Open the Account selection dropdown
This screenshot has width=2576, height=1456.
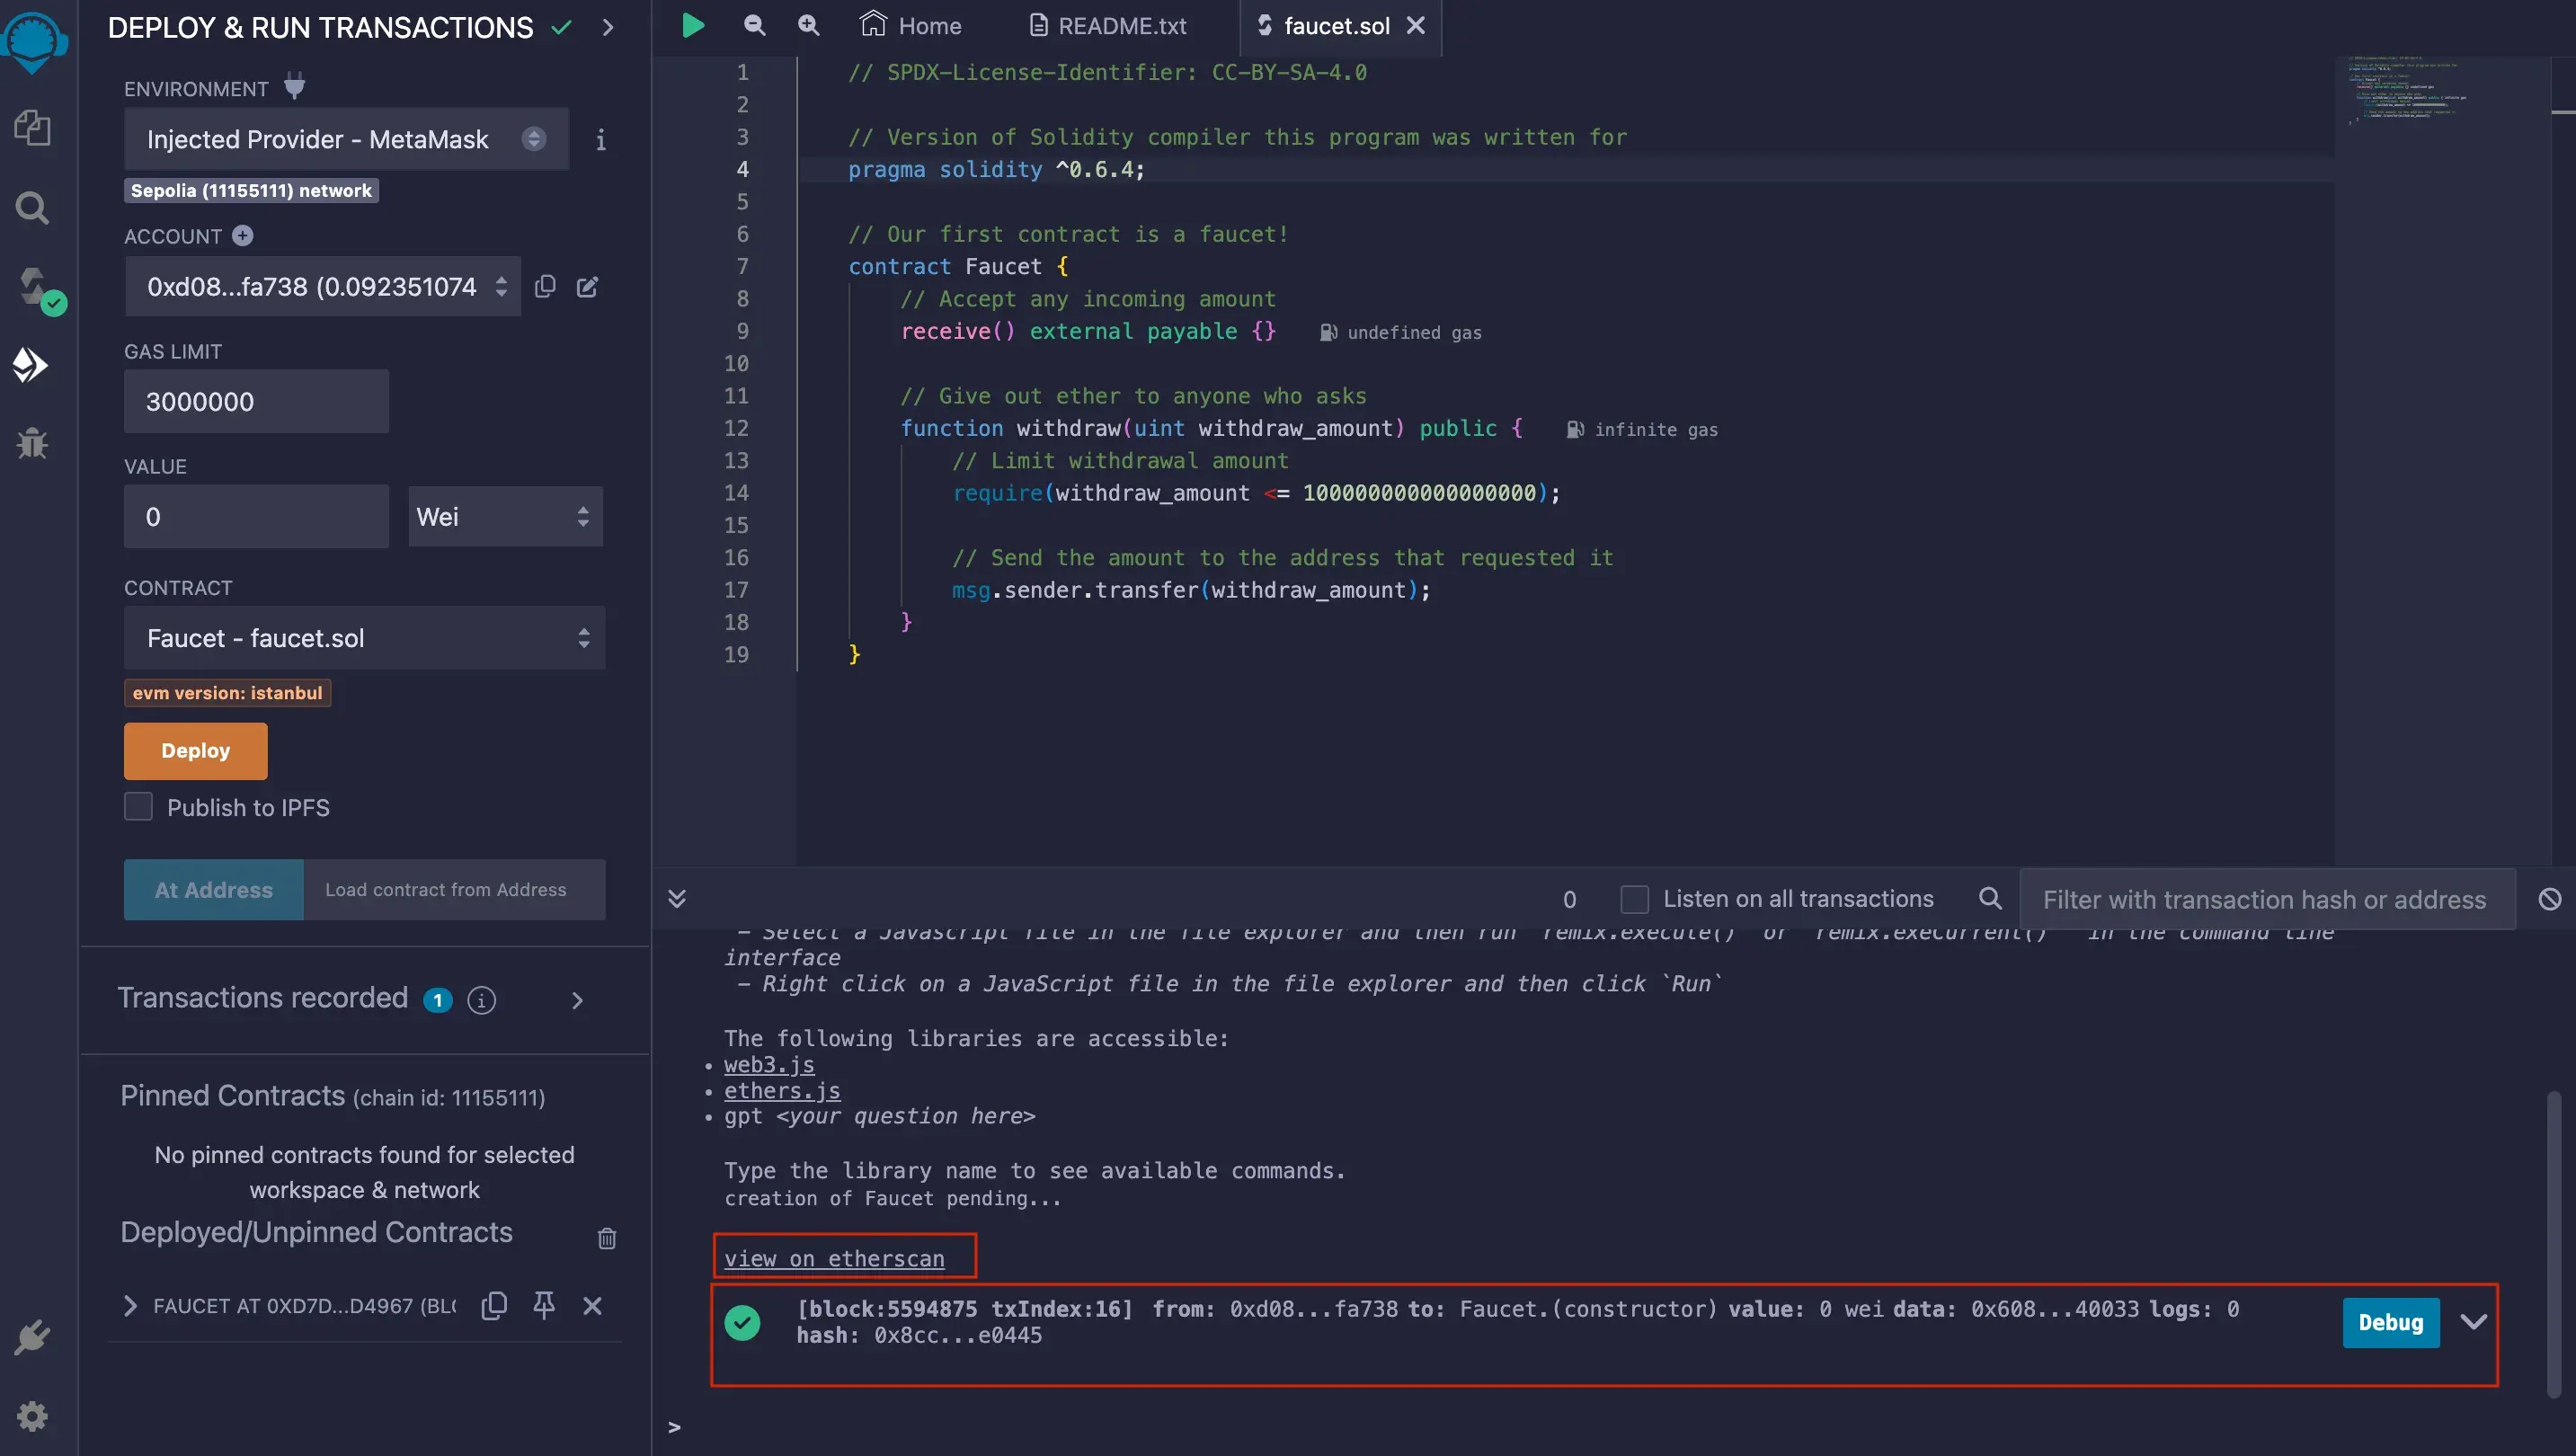[322, 287]
